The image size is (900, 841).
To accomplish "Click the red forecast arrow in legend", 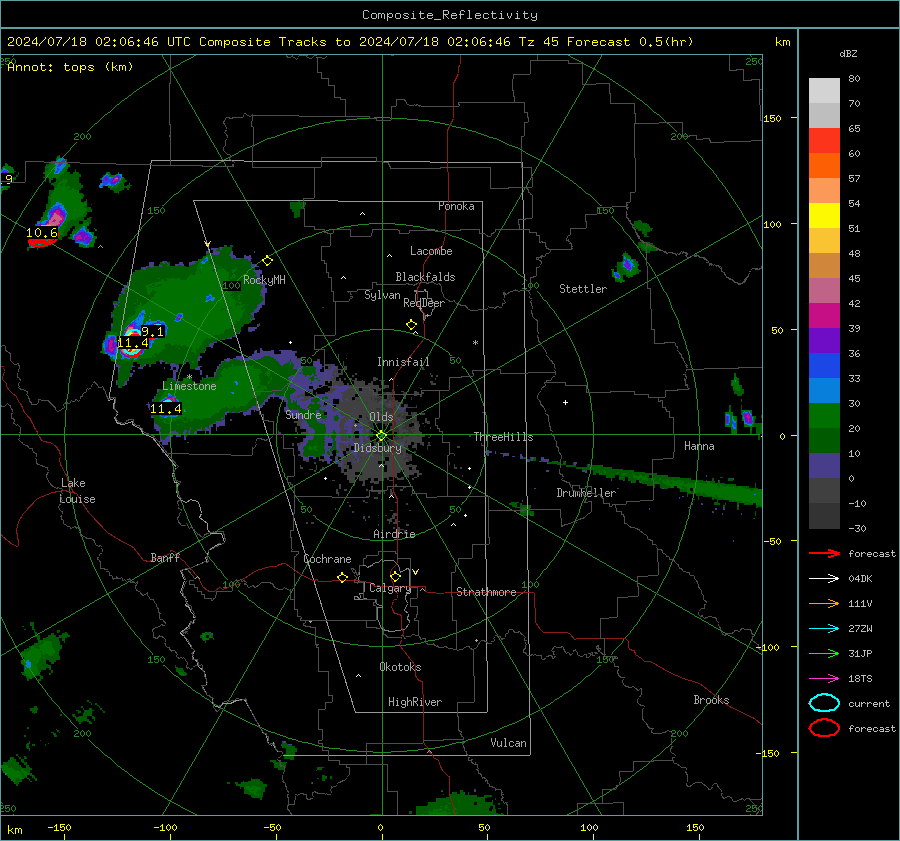I will coord(824,553).
